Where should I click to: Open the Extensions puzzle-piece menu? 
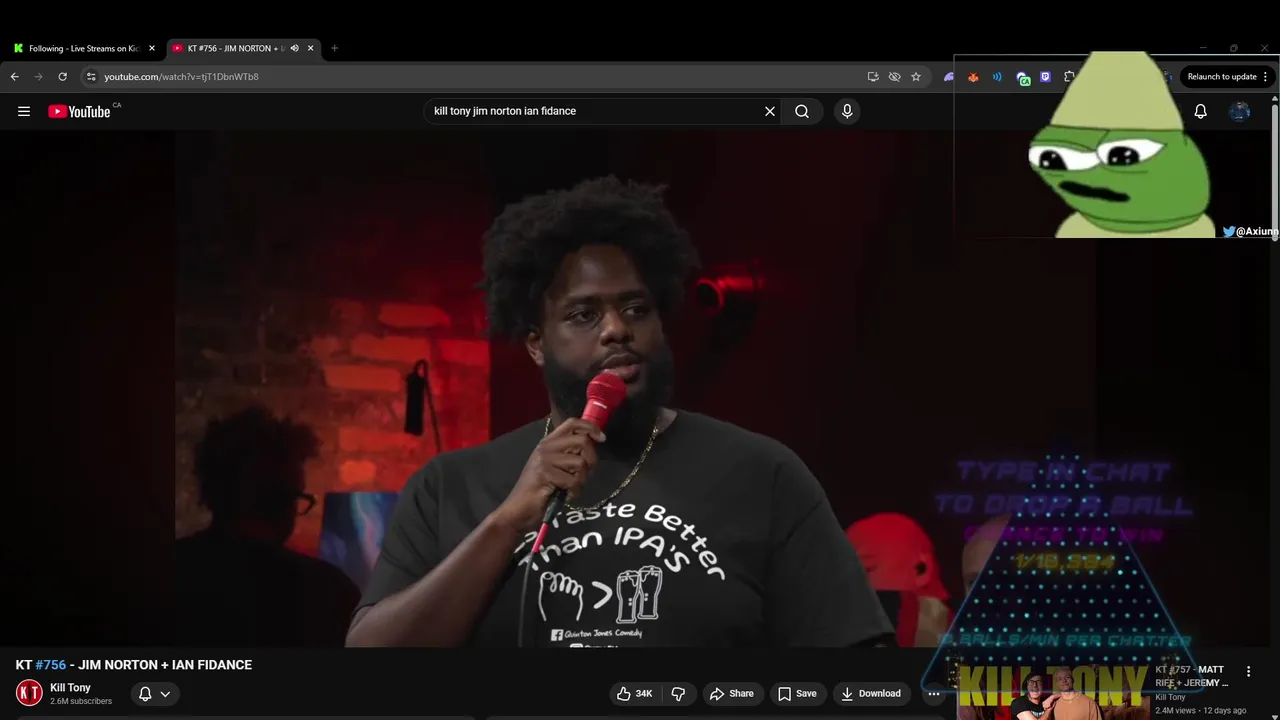[x=1070, y=76]
